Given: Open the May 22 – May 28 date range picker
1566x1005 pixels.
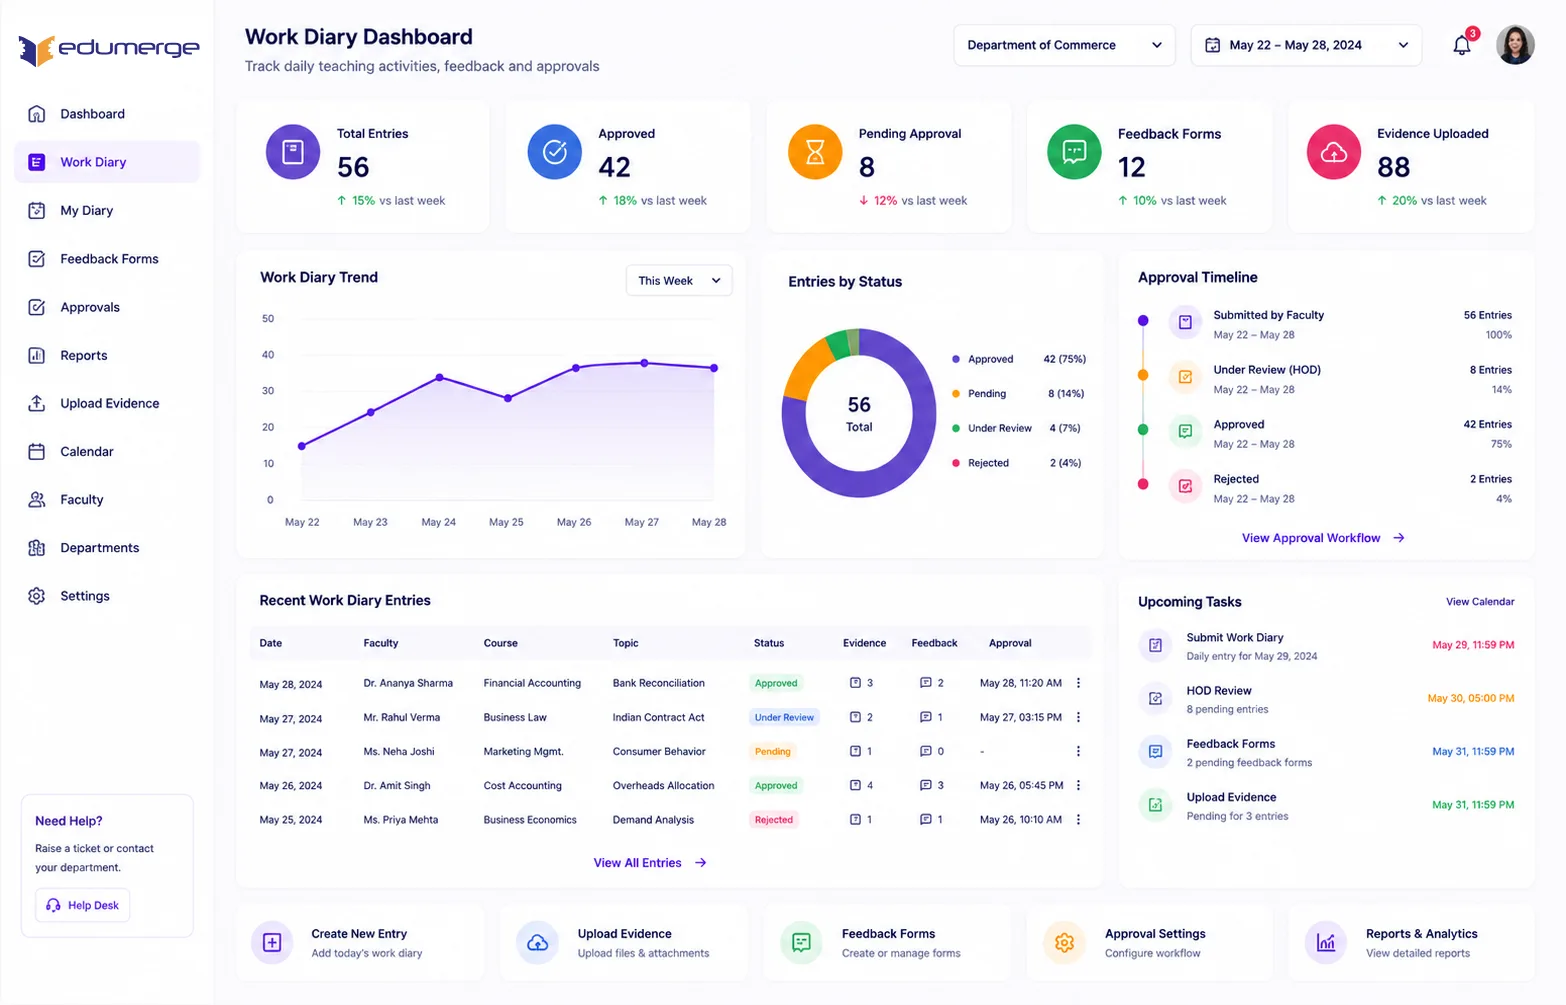Looking at the screenshot, I should 1306,45.
